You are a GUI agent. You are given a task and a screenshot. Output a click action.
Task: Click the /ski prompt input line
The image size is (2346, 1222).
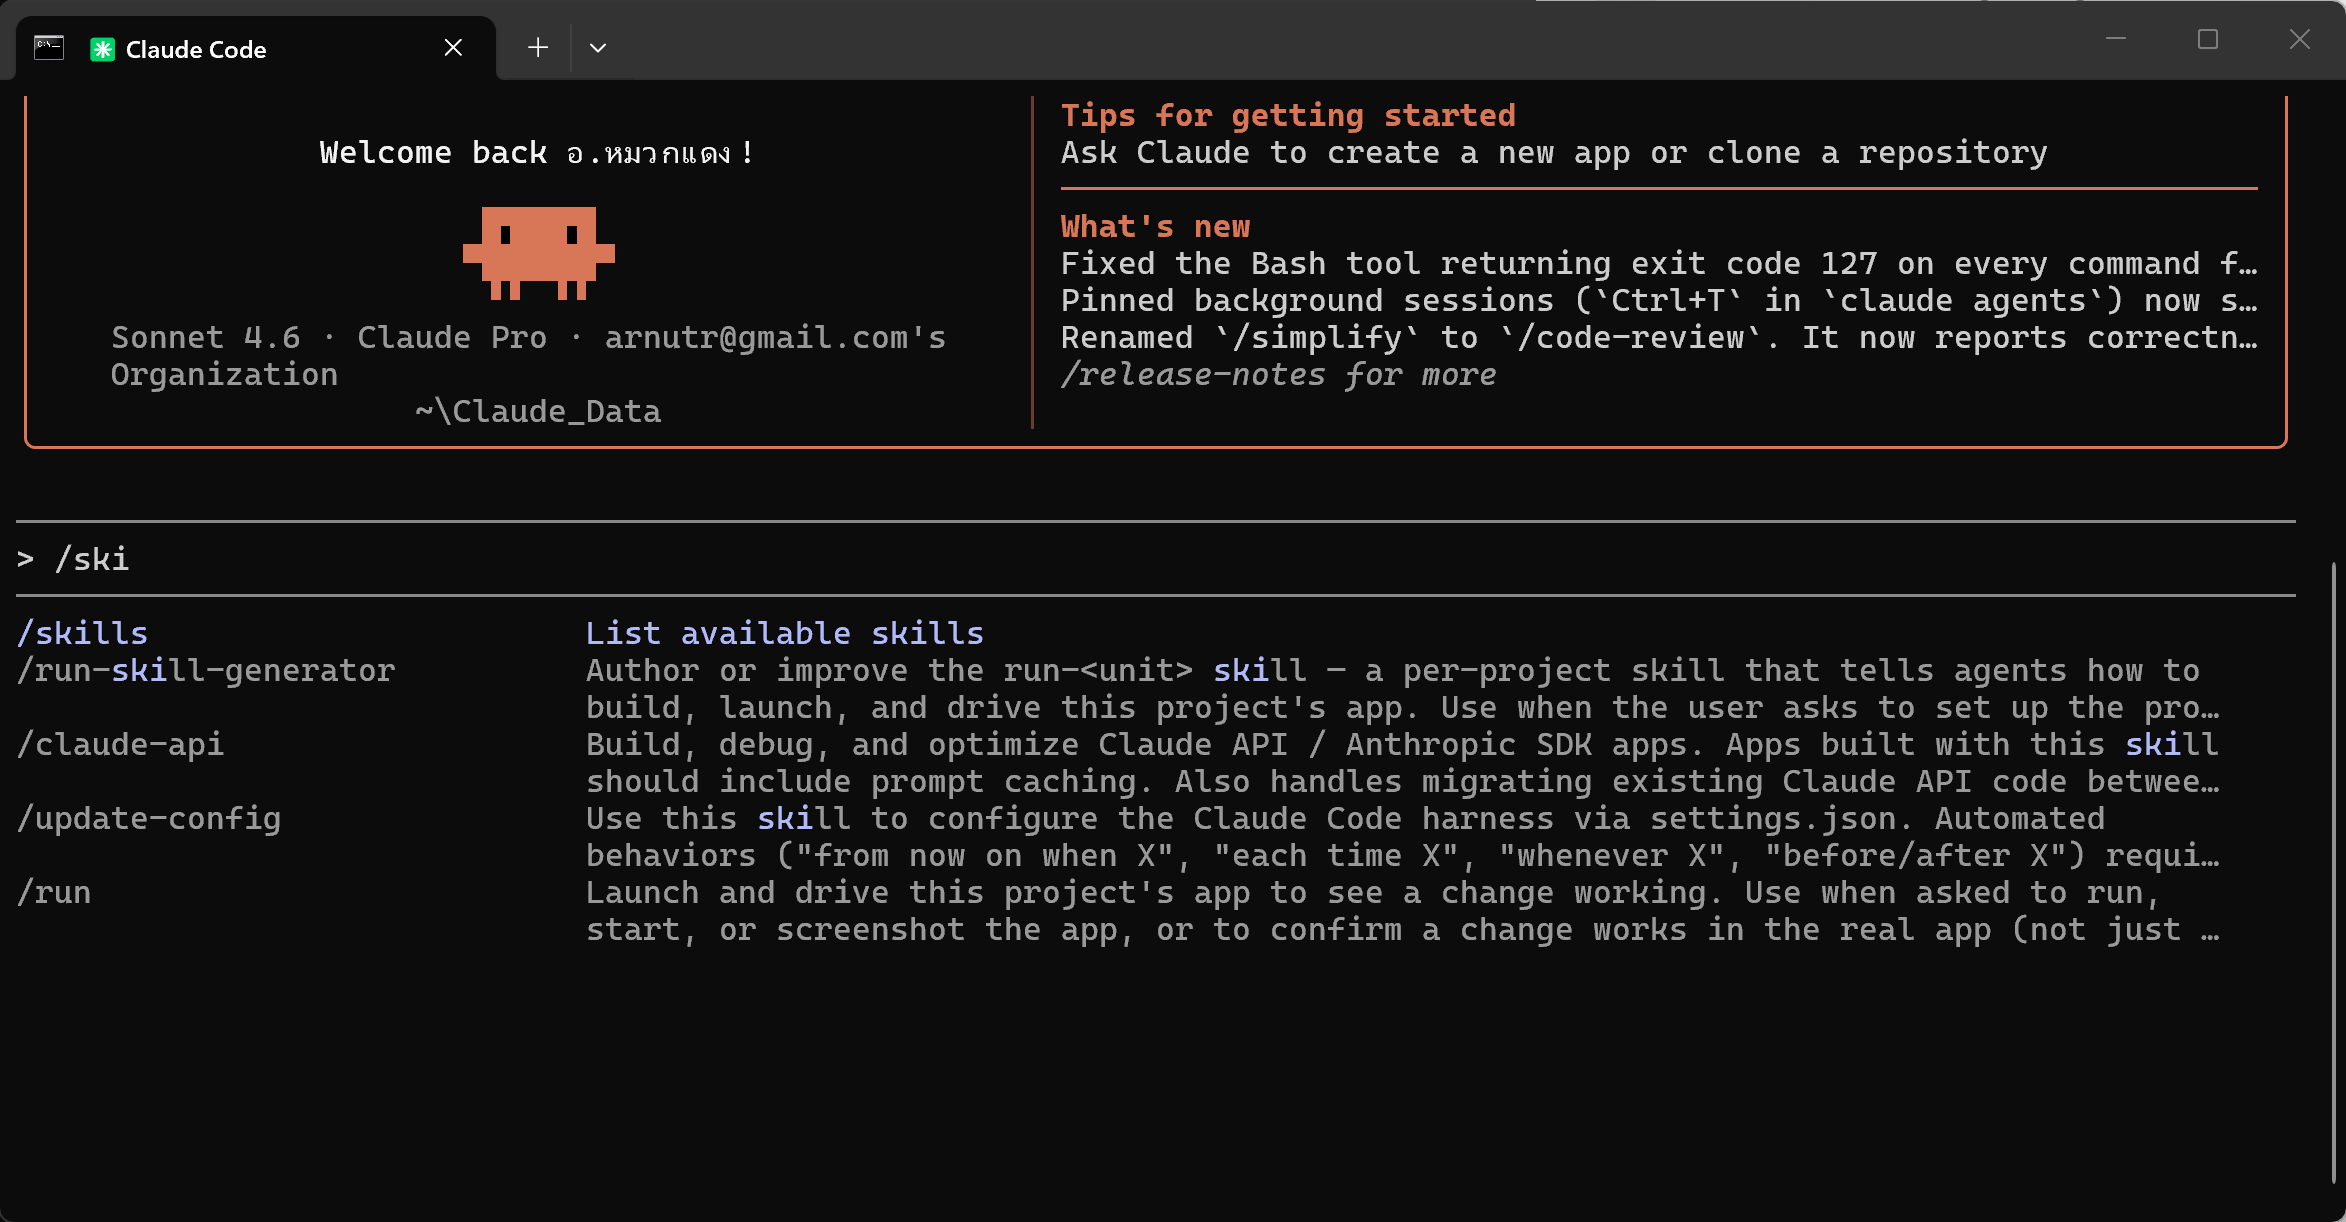pyautogui.click(x=1155, y=559)
